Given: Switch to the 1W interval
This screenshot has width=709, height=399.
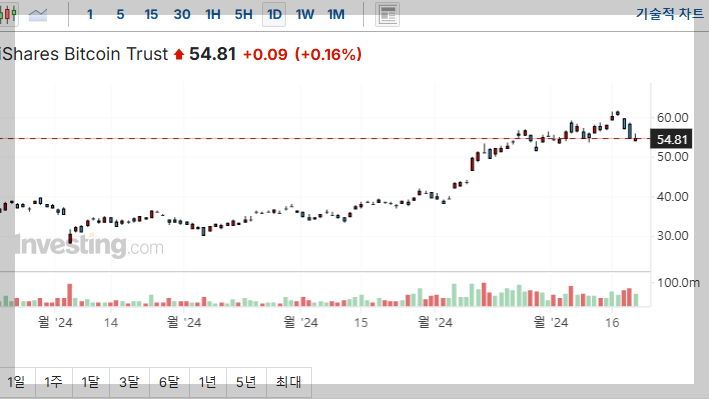Looking at the screenshot, I should [305, 14].
